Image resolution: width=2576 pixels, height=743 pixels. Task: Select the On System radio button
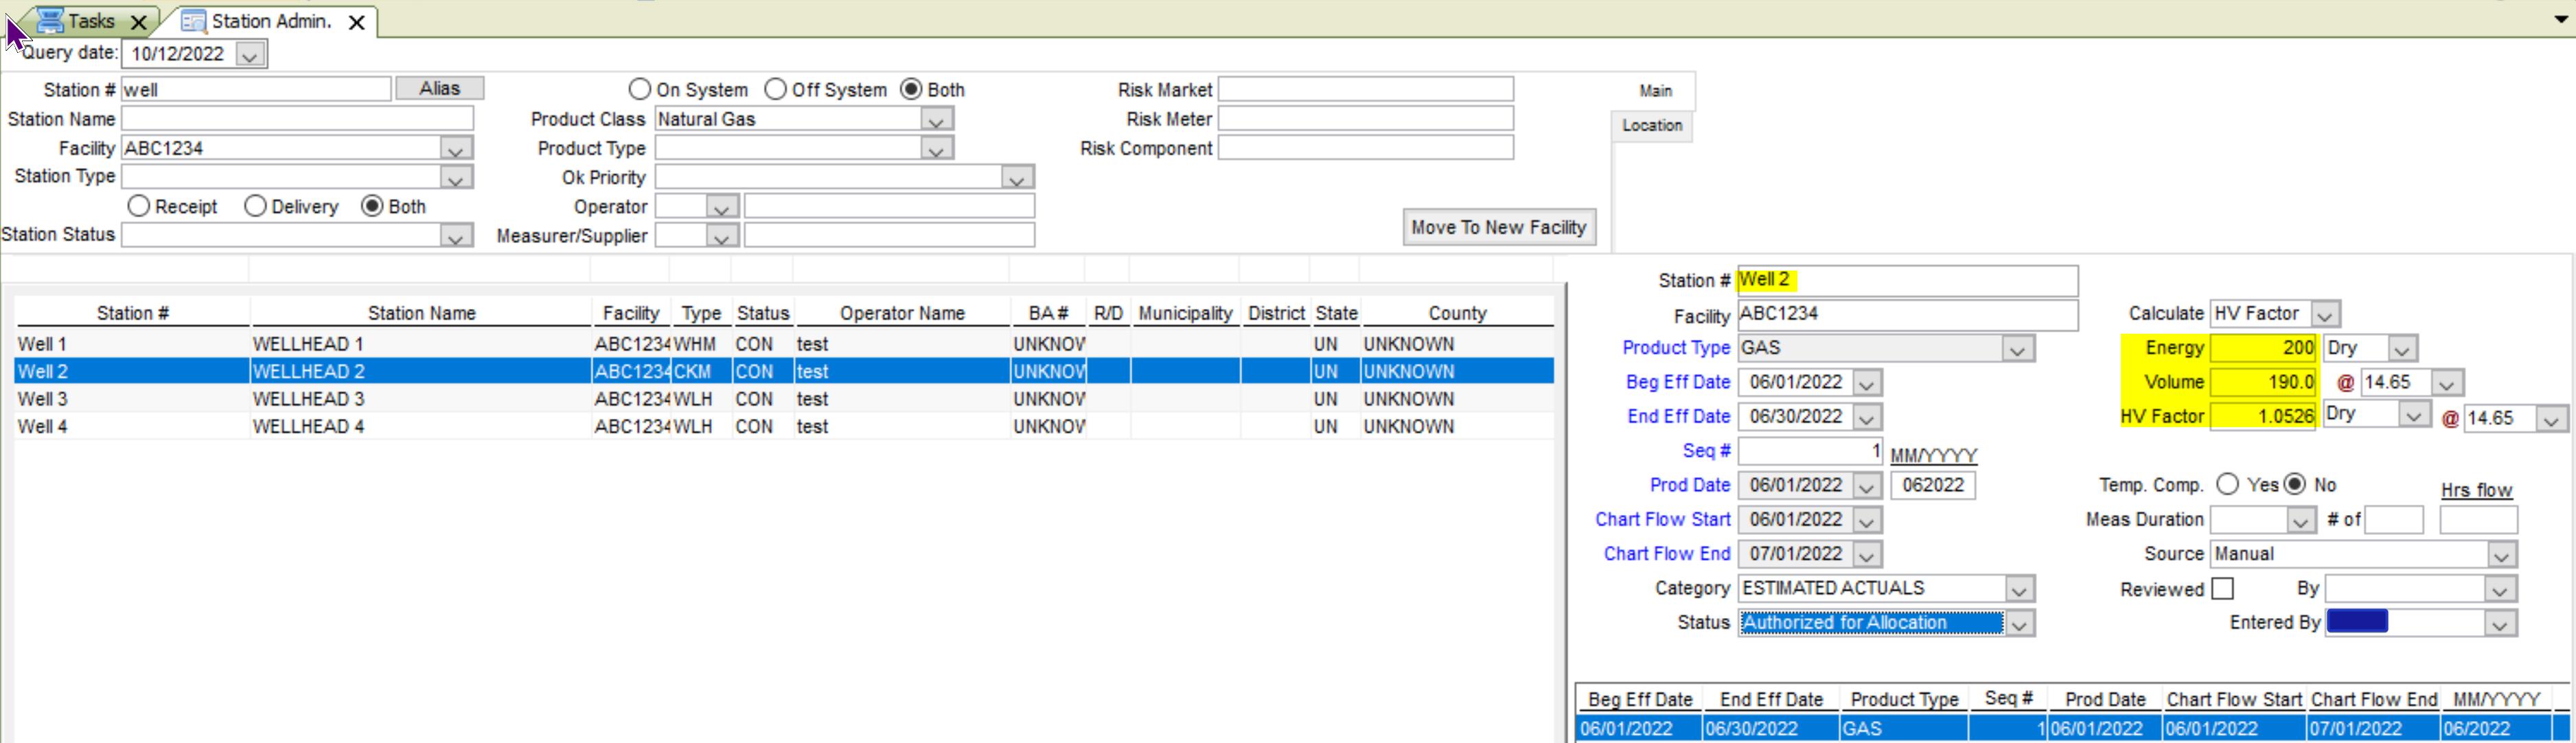click(640, 89)
